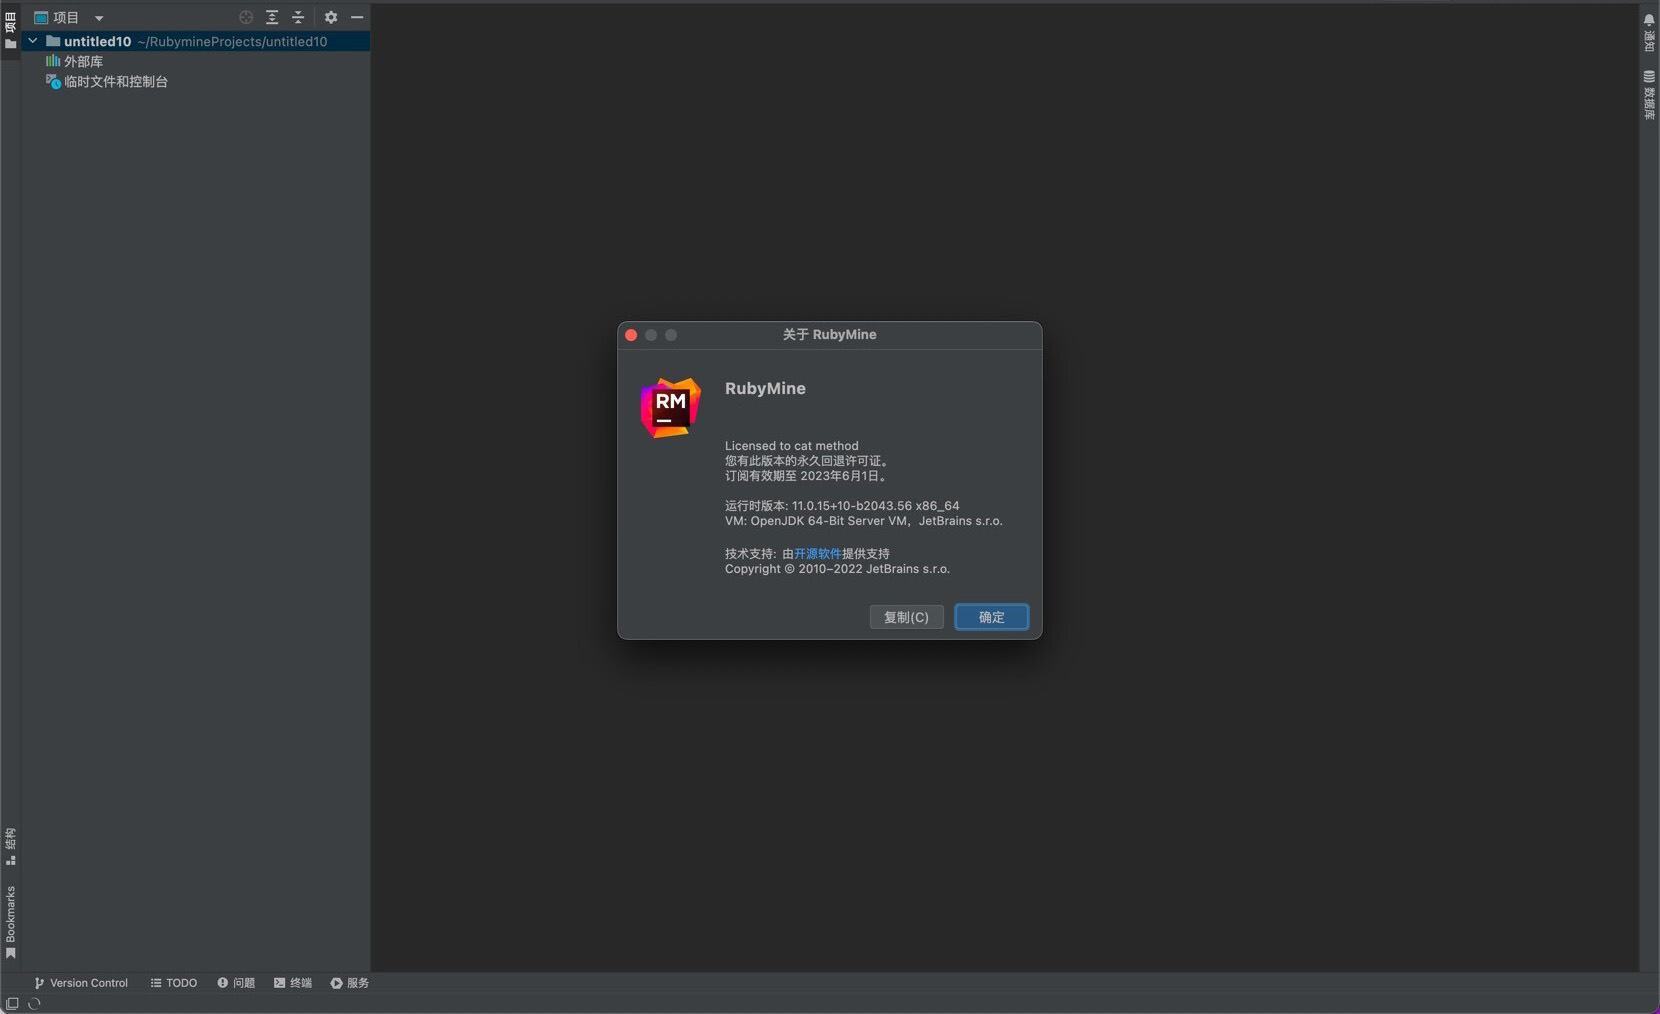The width and height of the screenshot is (1660, 1014).
Task: Open the 问题 problems tool window
Action: tap(236, 983)
